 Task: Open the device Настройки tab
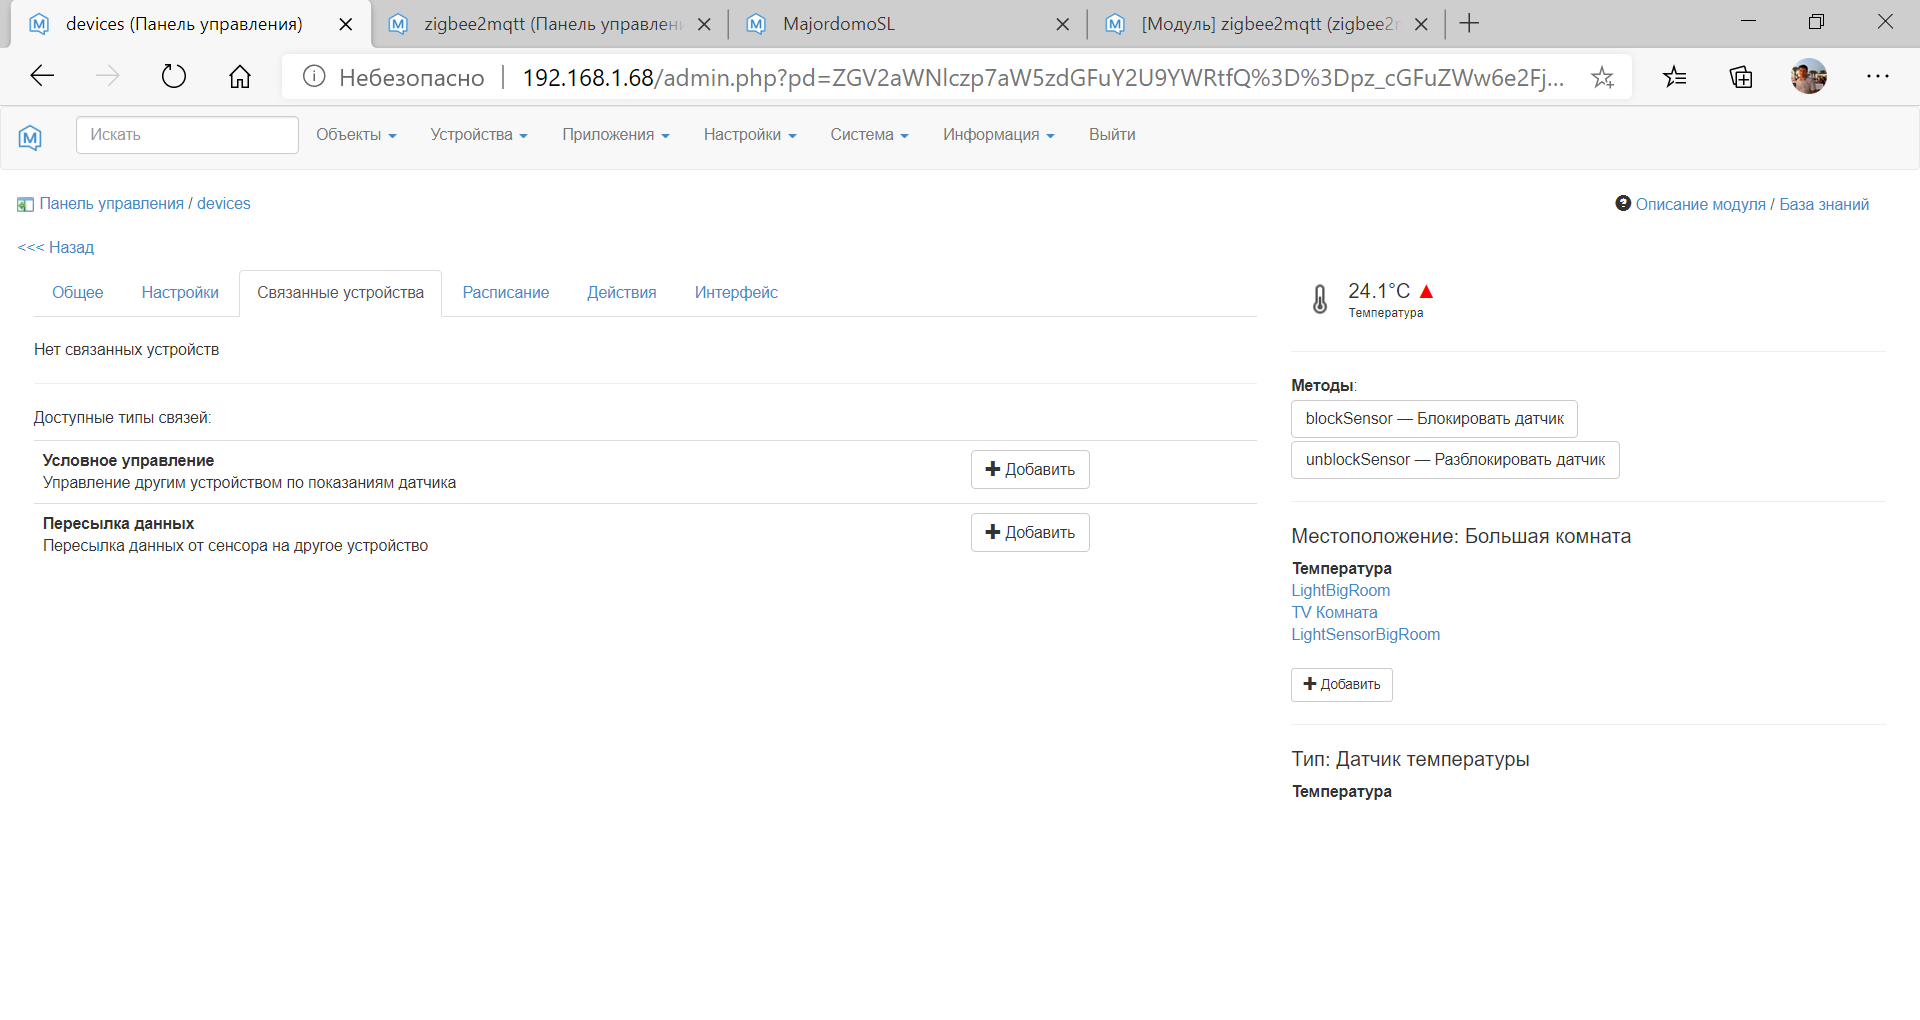(180, 293)
